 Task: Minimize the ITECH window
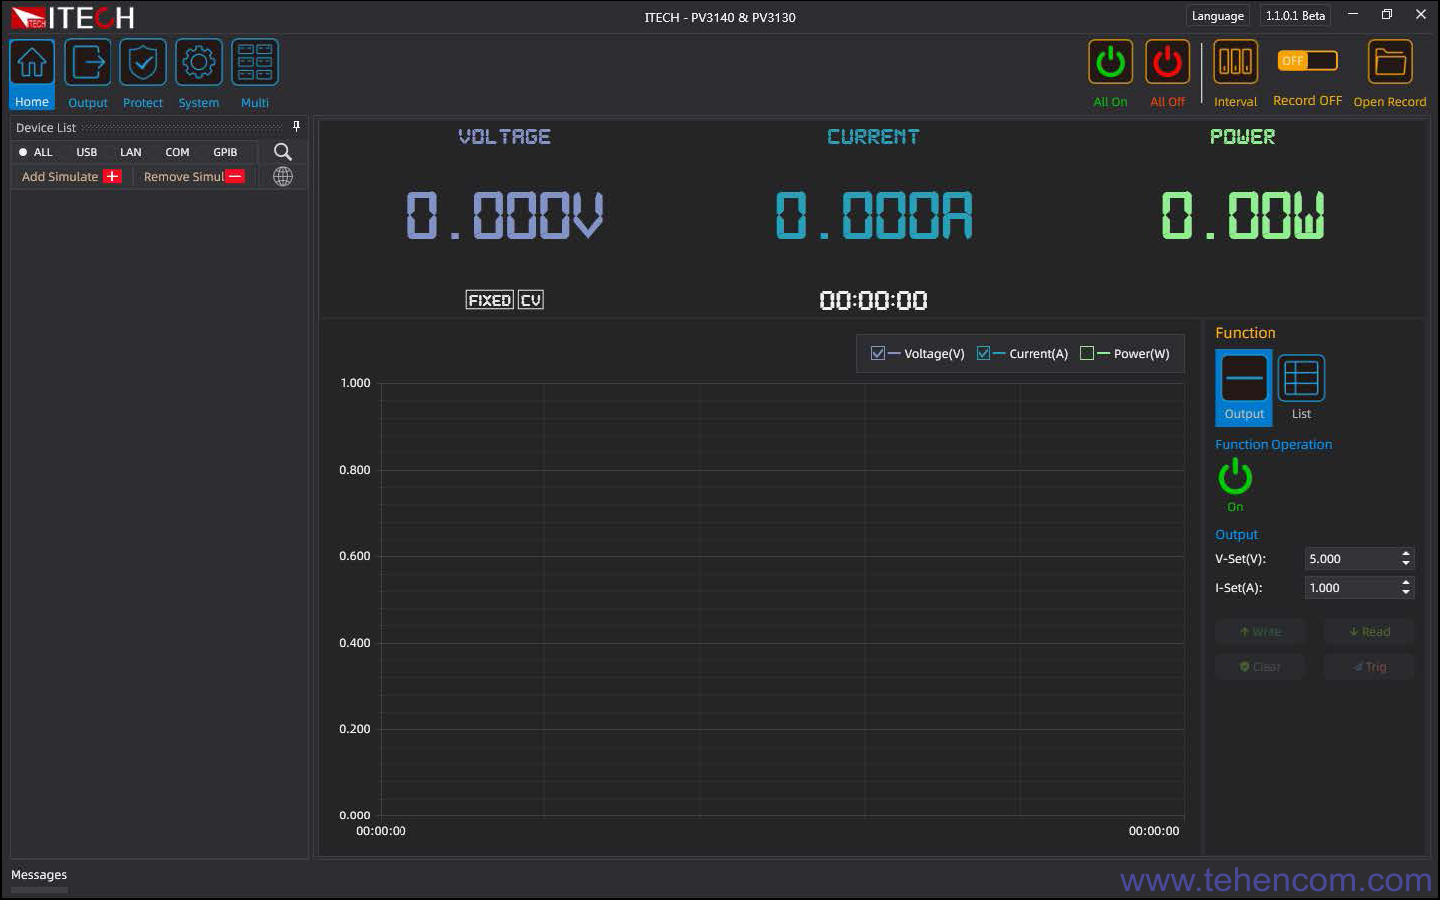click(1353, 15)
